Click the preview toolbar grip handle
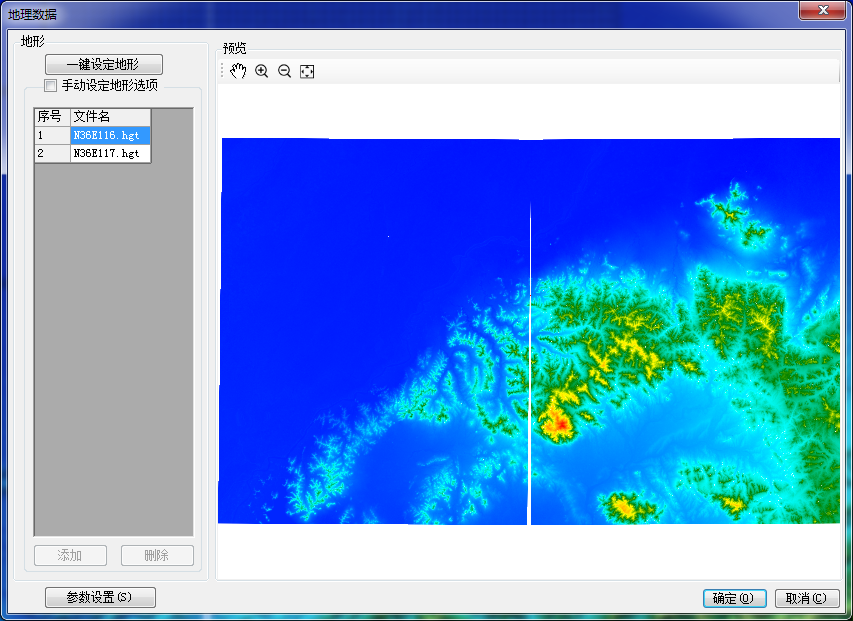 tap(222, 71)
